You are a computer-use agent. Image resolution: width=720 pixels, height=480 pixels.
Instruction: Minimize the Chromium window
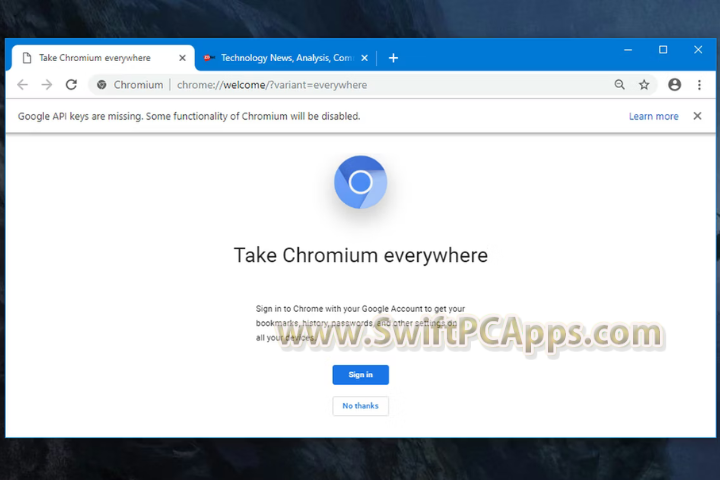coord(628,50)
